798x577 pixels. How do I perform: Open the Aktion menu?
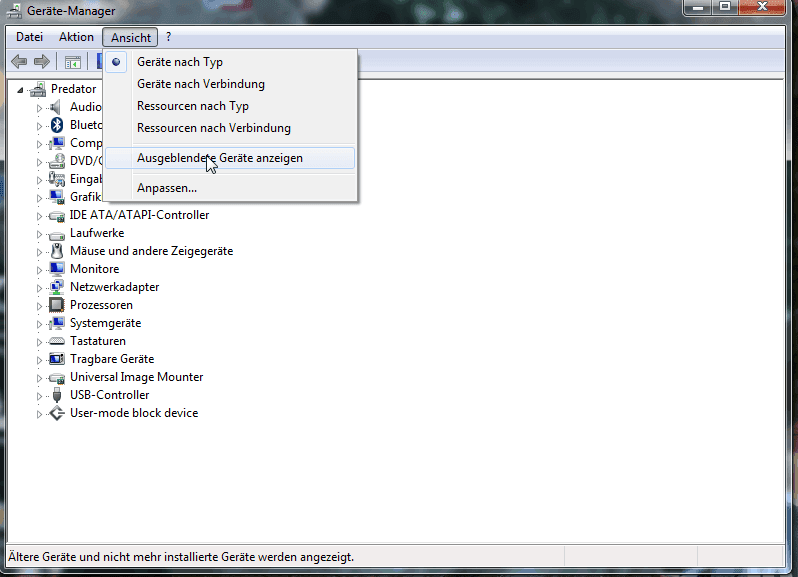pyautogui.click(x=76, y=37)
